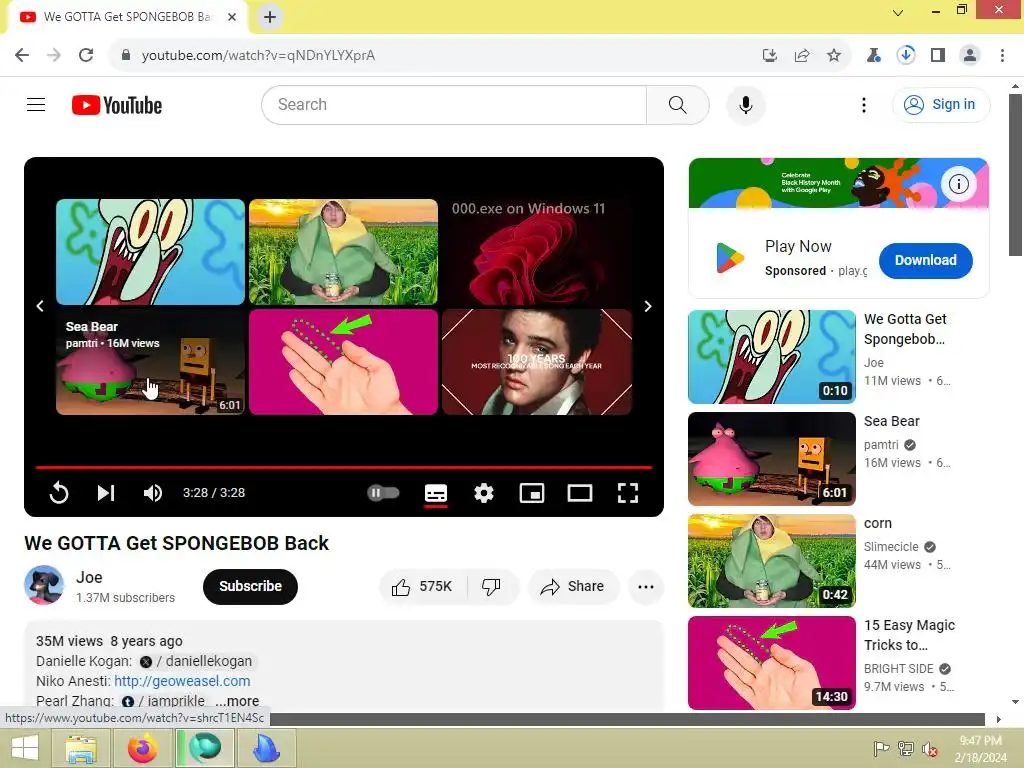The height and width of the screenshot is (768, 1024).
Task: Reload the page
Action: pyautogui.click(x=86, y=55)
